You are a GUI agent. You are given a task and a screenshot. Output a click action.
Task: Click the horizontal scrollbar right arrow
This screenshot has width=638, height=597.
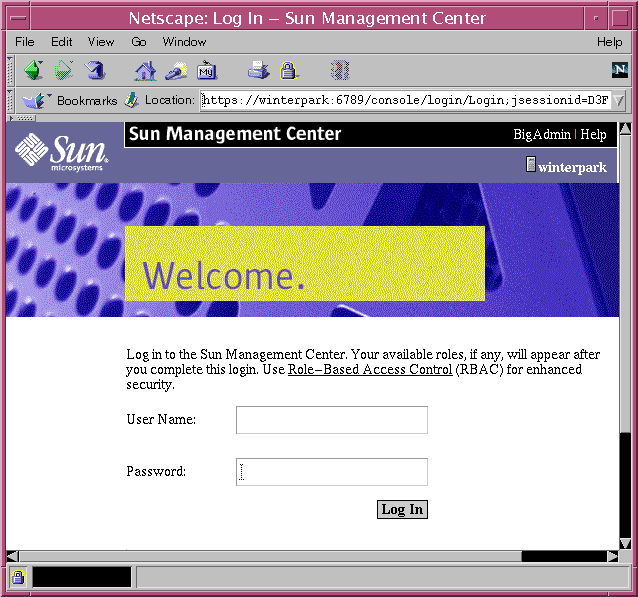612,556
